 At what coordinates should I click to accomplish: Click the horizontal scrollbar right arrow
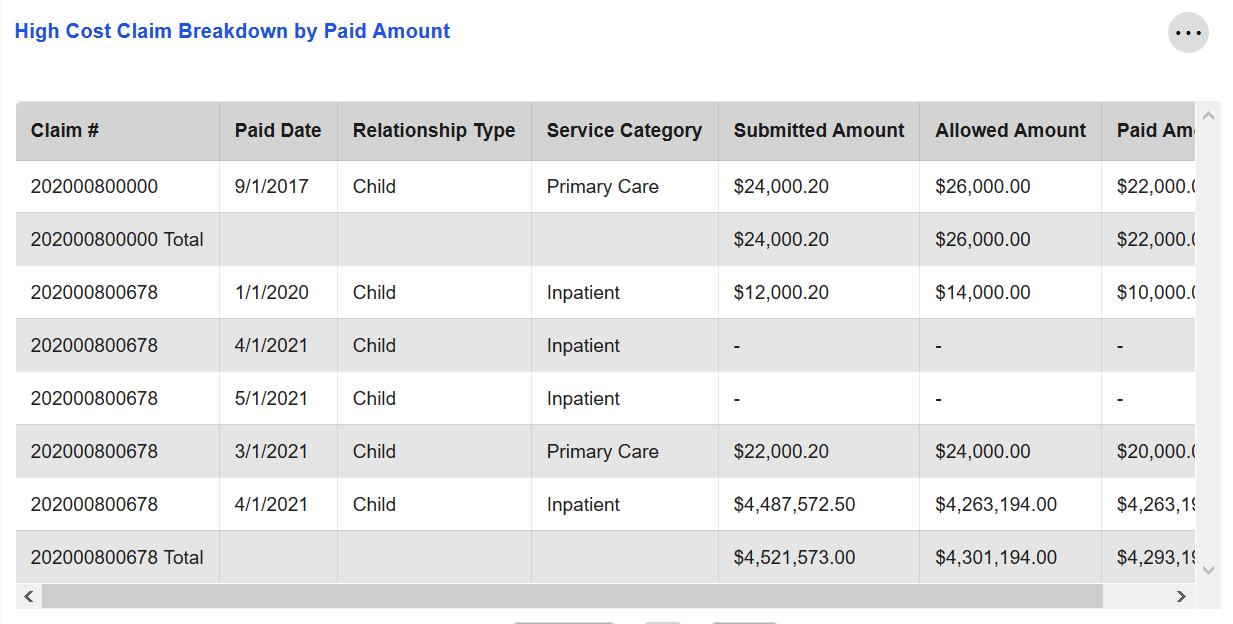click(1181, 596)
